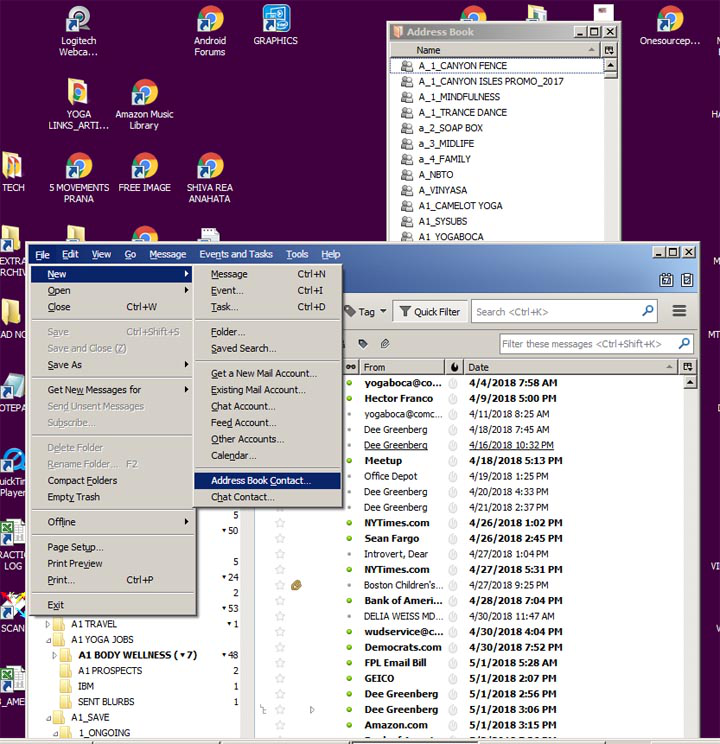Toggle the star on NYTimes.com 4/26 message

280,522
